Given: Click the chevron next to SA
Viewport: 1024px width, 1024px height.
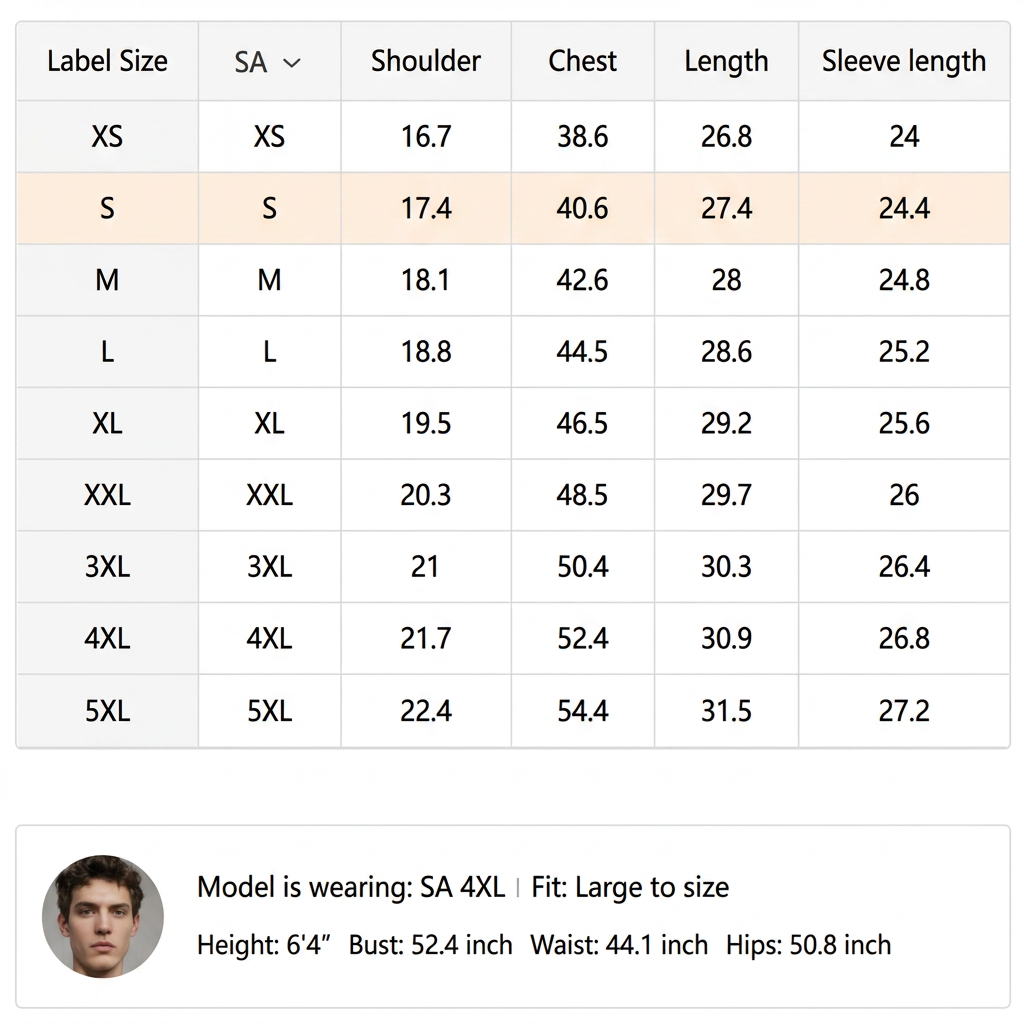Looking at the screenshot, I should [291, 63].
